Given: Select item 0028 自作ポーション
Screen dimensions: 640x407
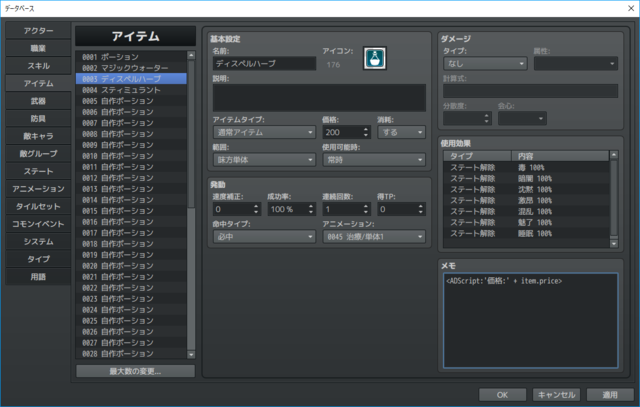Looking at the screenshot, I should click(x=131, y=354).
